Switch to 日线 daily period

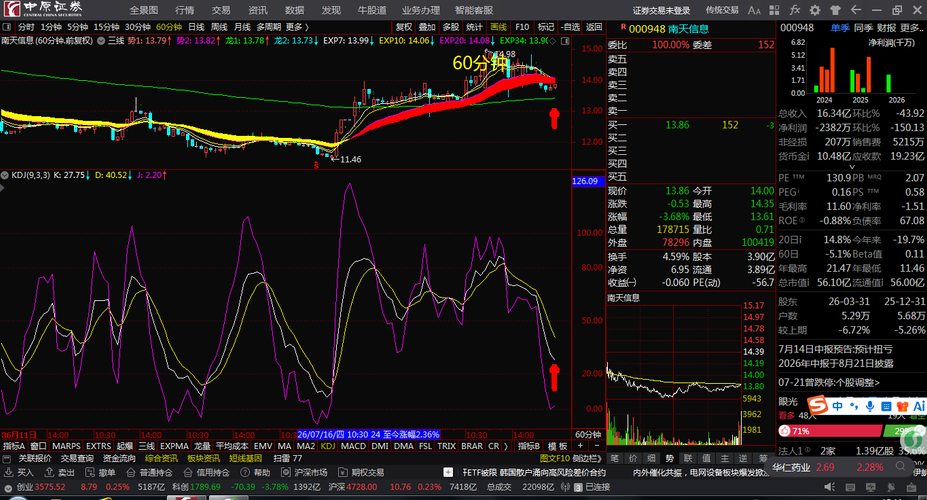(x=196, y=27)
